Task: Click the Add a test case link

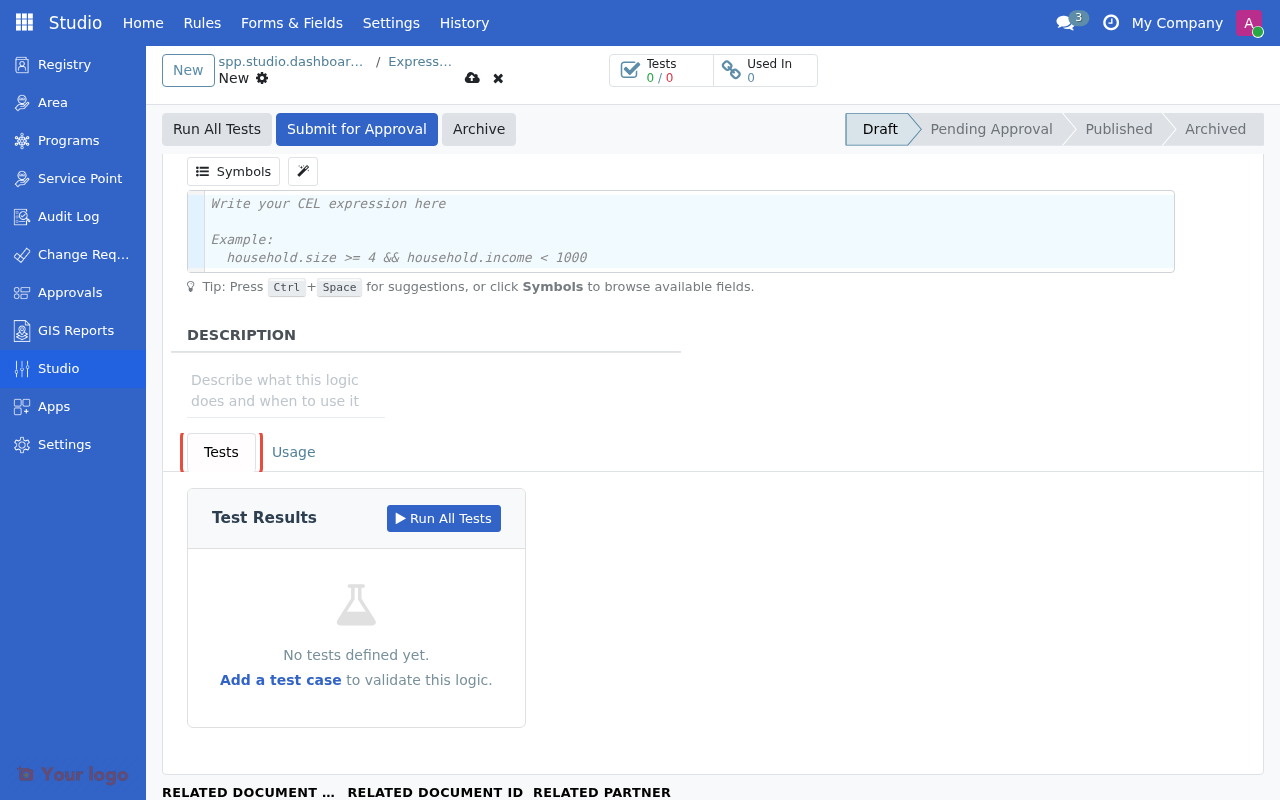Action: (280, 679)
